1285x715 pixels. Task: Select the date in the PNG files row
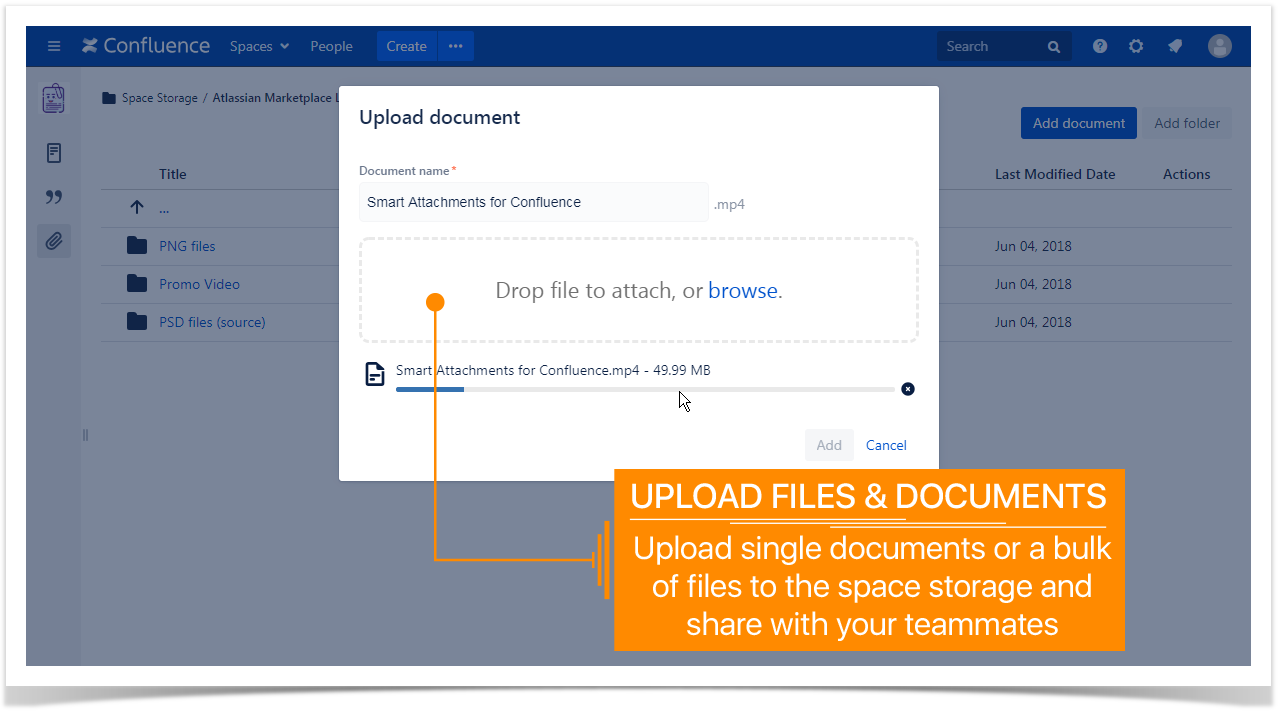pos(1033,246)
